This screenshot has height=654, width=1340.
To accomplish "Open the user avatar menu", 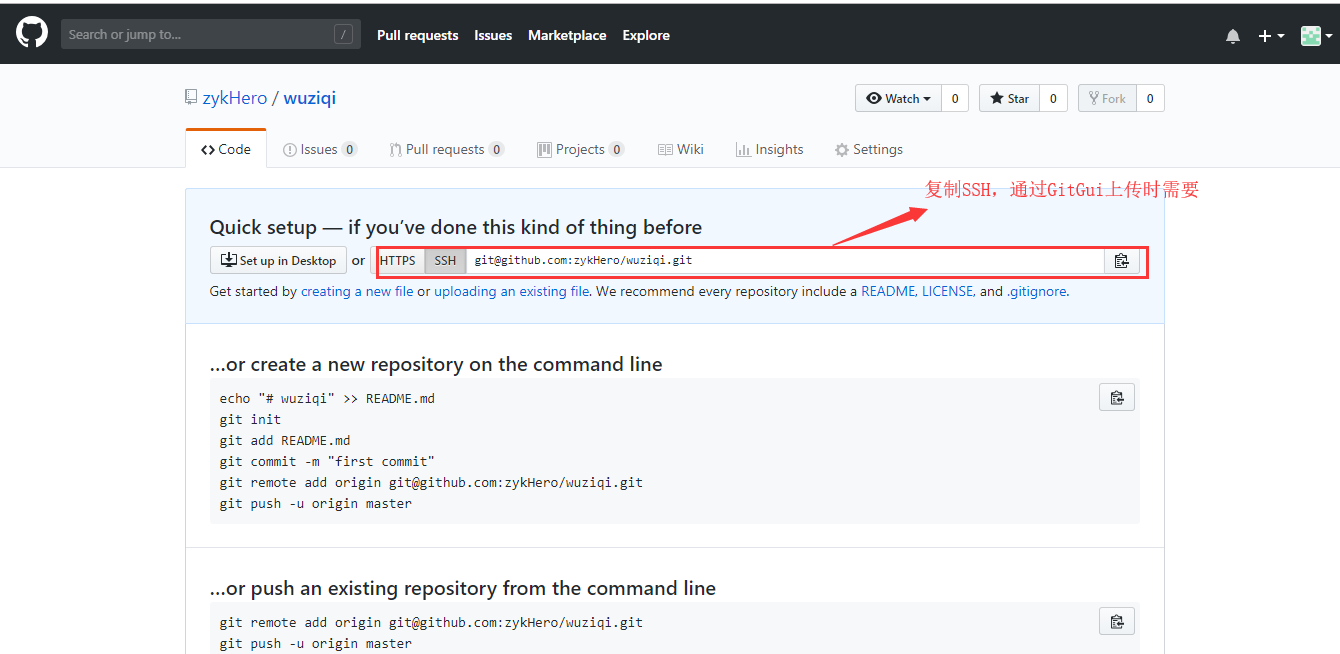I will tap(1316, 36).
